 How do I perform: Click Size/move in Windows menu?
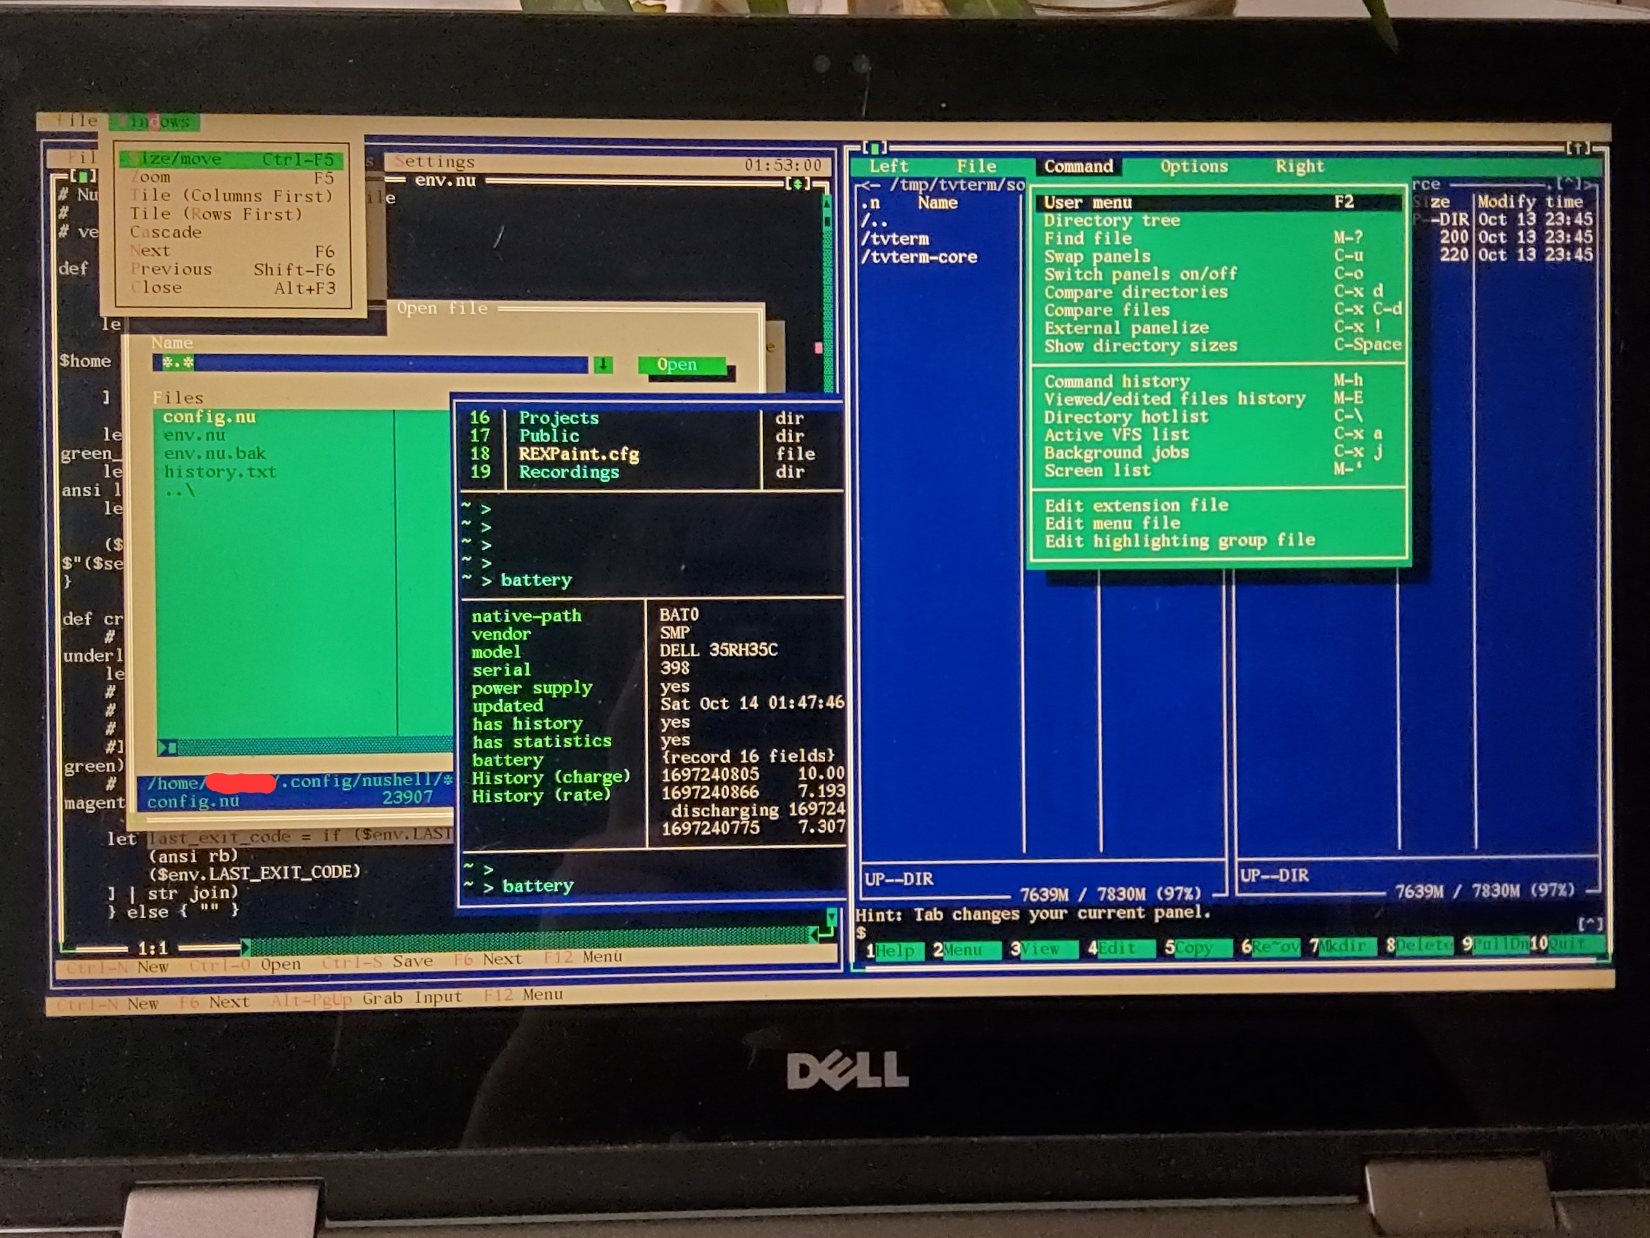click(x=231, y=159)
